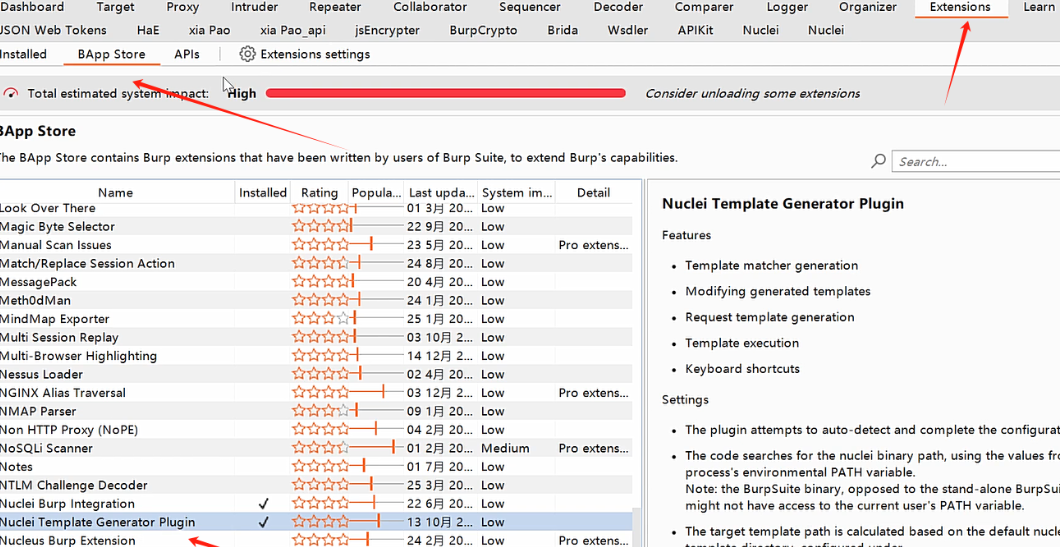Select the Nessus Loader extension
The height and width of the screenshot is (547, 1062).
316,374
